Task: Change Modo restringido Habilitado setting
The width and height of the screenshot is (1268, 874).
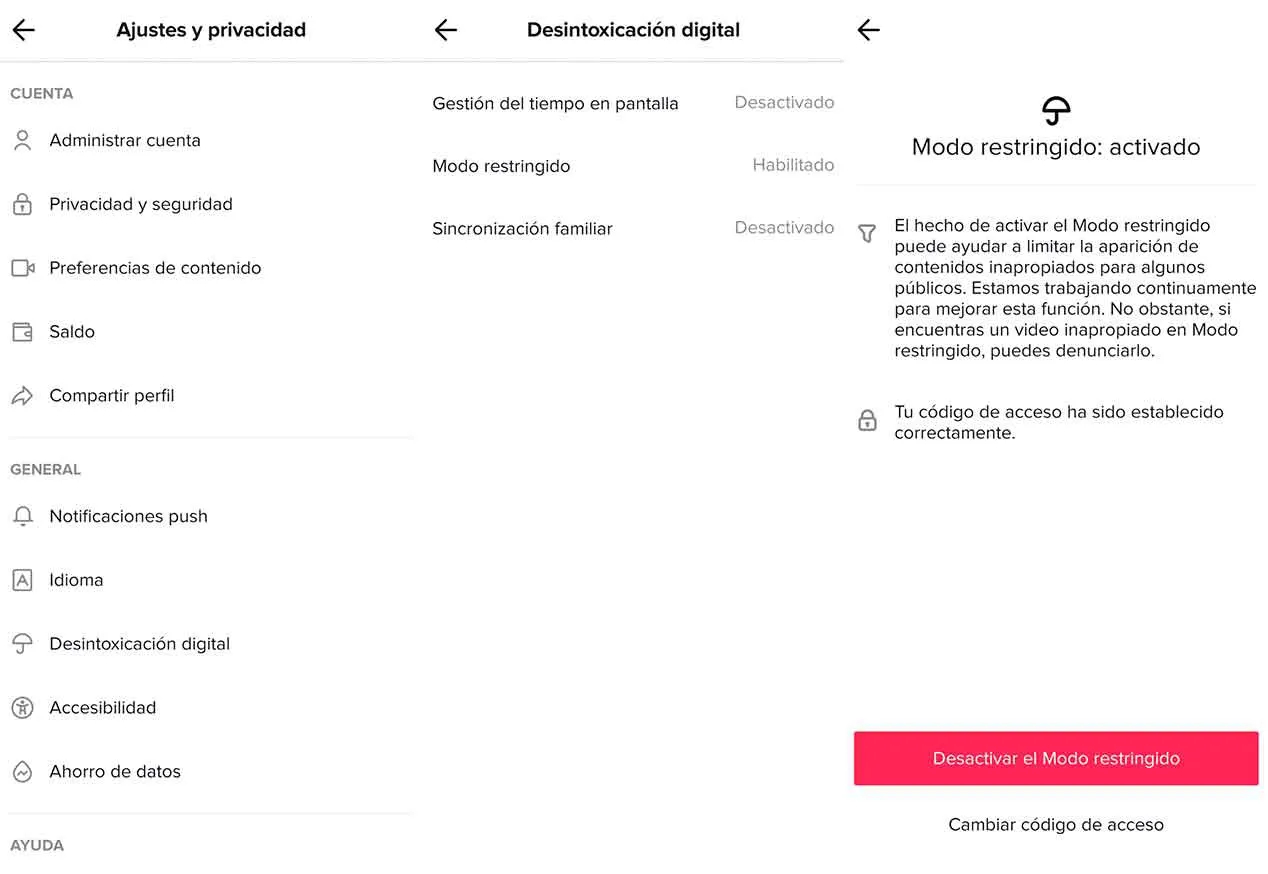Action: 632,166
